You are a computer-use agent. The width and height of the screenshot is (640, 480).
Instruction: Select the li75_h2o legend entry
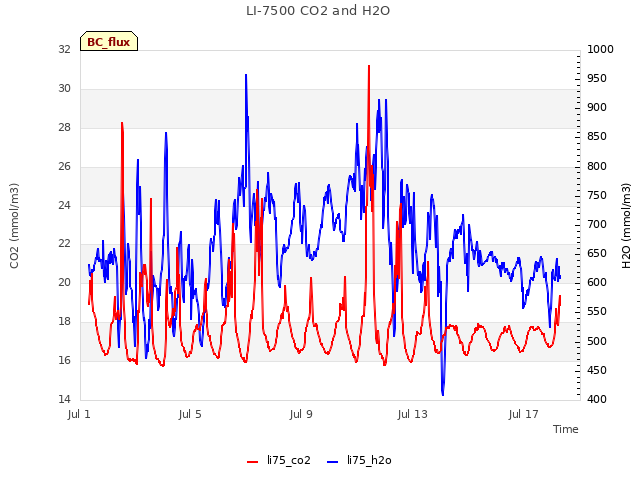click(359, 460)
